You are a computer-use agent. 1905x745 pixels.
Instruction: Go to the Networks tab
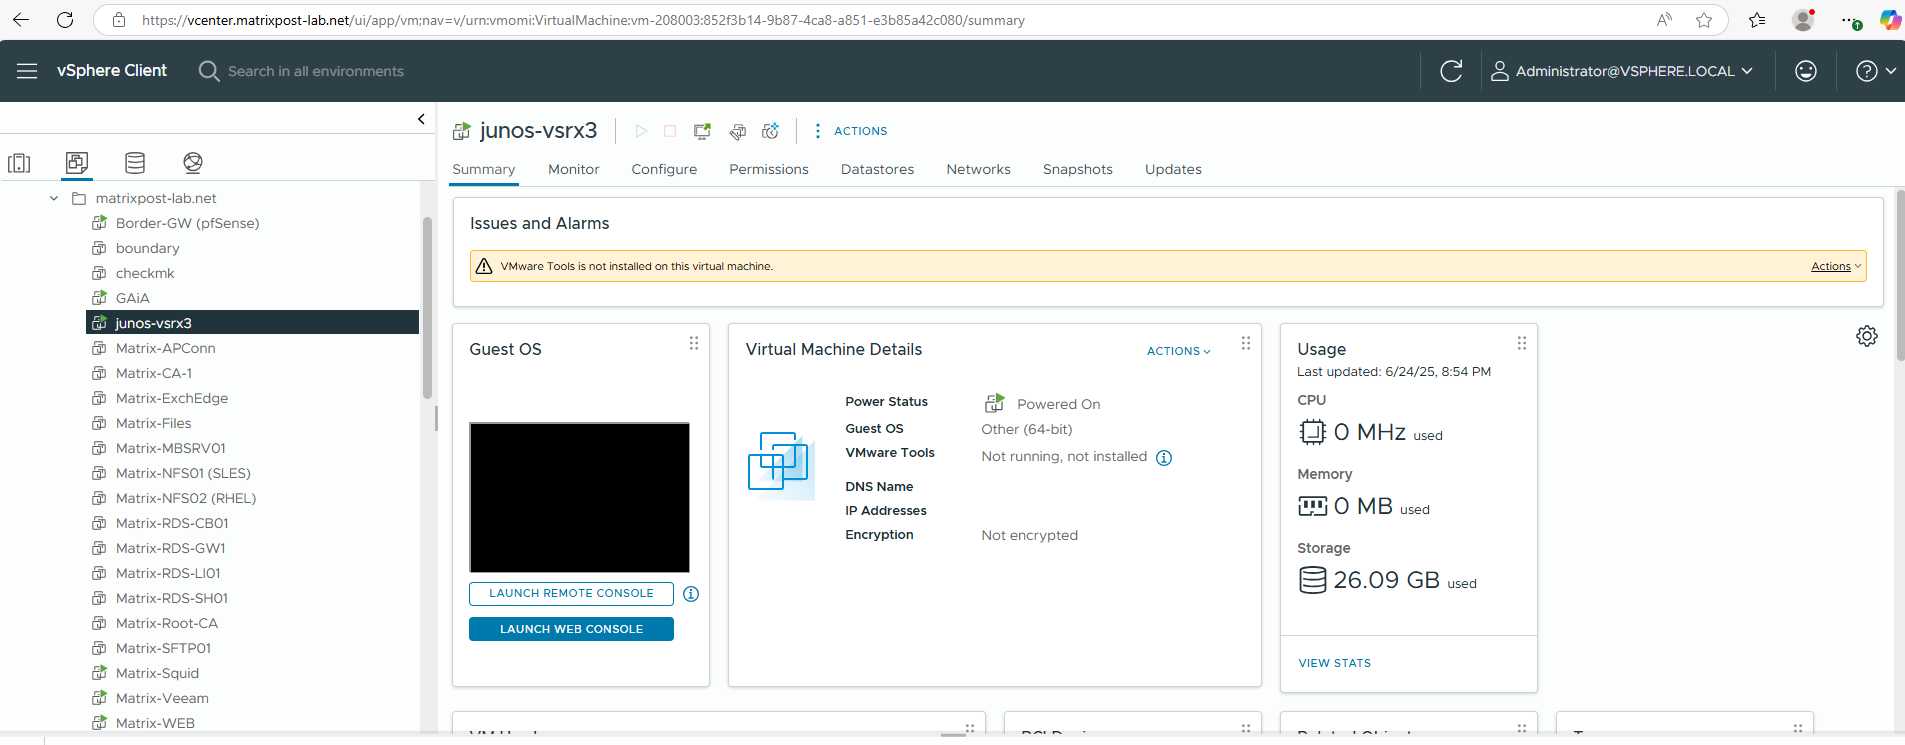tap(979, 169)
